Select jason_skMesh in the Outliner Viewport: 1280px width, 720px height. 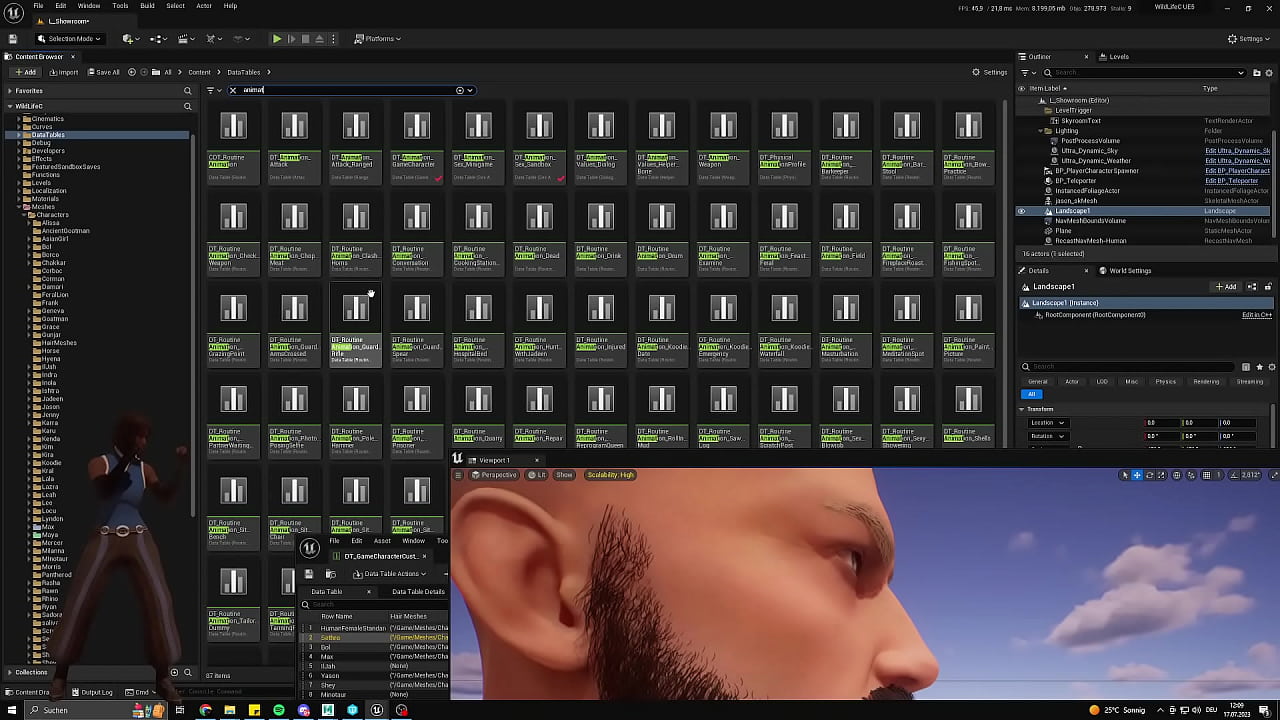(1076, 201)
